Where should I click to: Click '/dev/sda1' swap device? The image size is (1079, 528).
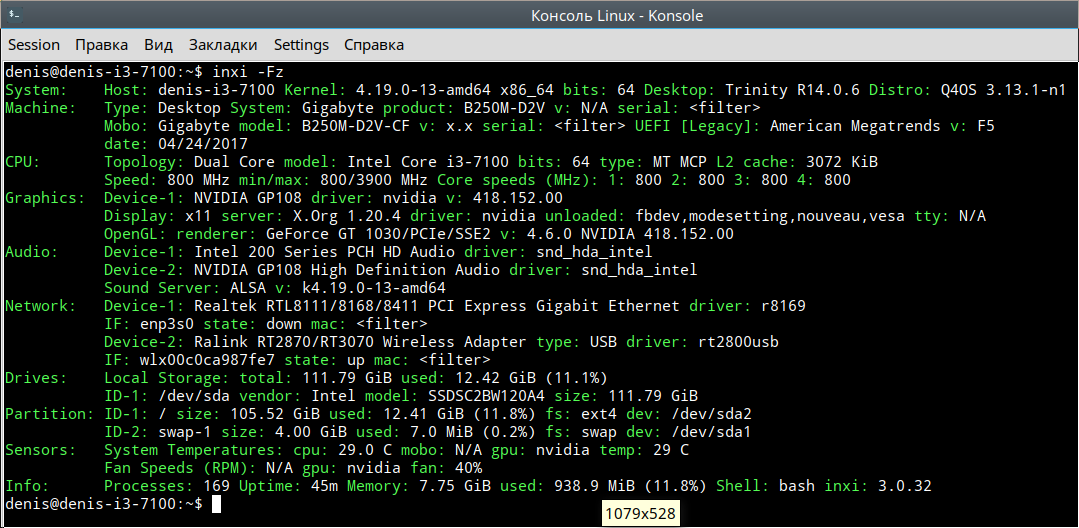point(710,432)
